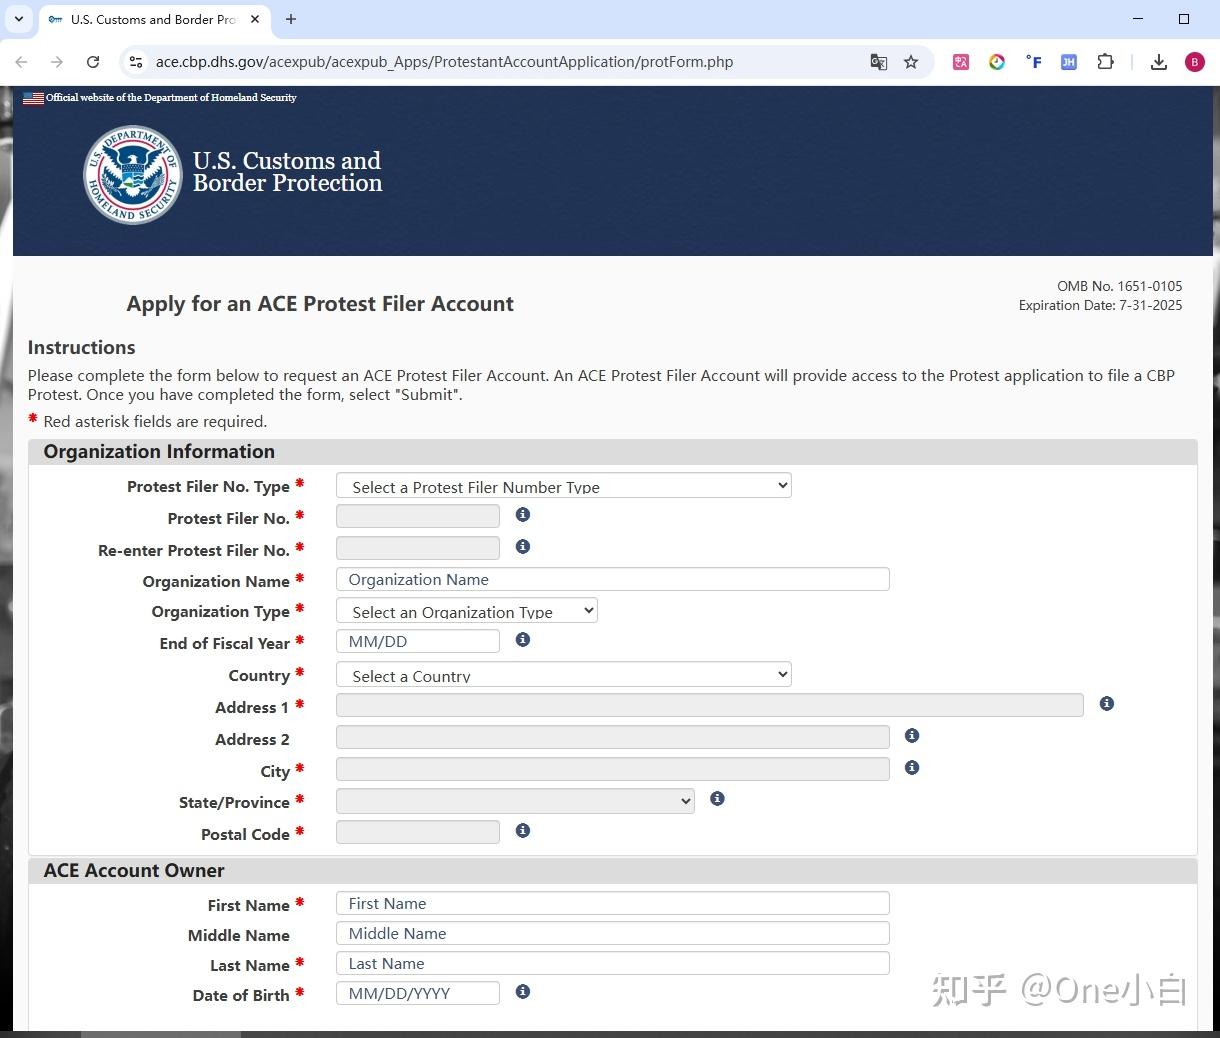Click the site information icon in address bar

136,62
